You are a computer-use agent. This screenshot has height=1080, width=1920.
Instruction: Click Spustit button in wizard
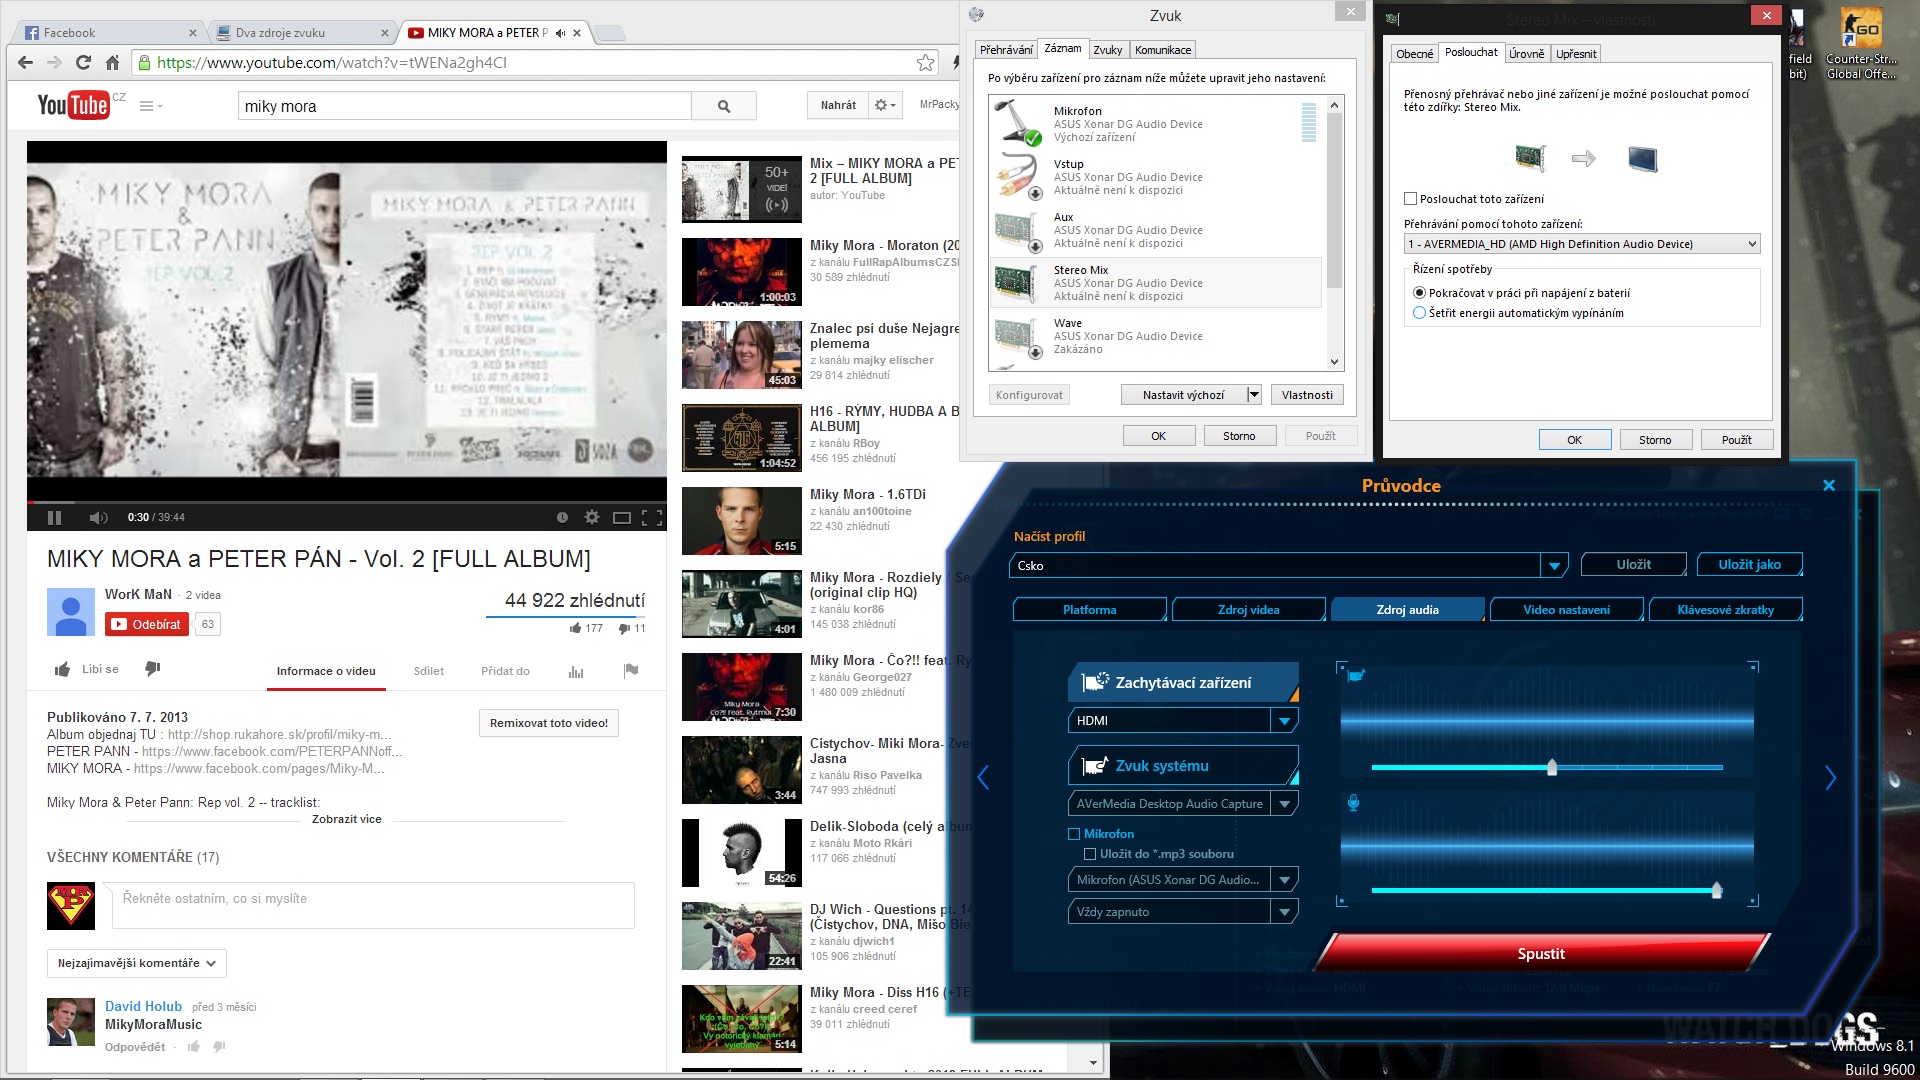click(1541, 954)
